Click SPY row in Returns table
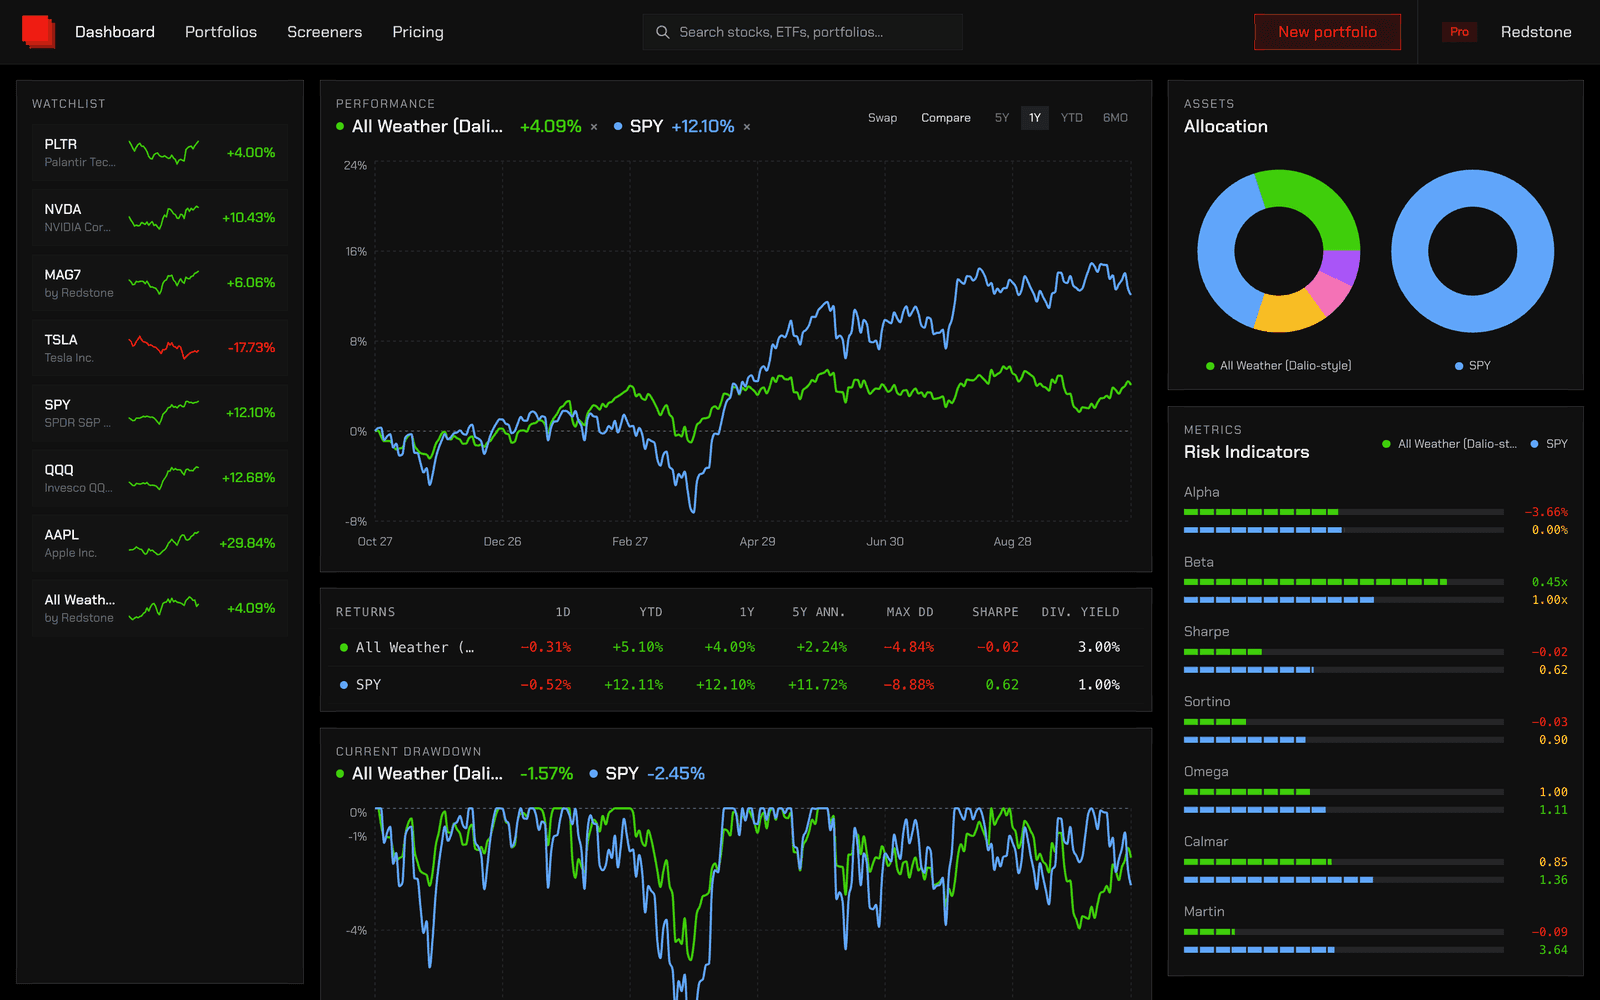Viewport: 1600px width, 1000px height. click(736, 685)
